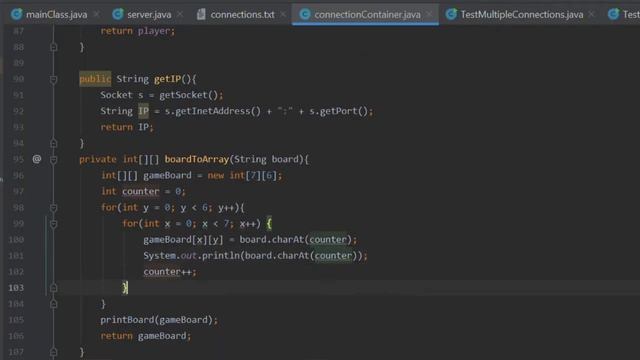Click printBoard(gameBoard) call
Viewport: 640px width, 360px height.
point(157,320)
